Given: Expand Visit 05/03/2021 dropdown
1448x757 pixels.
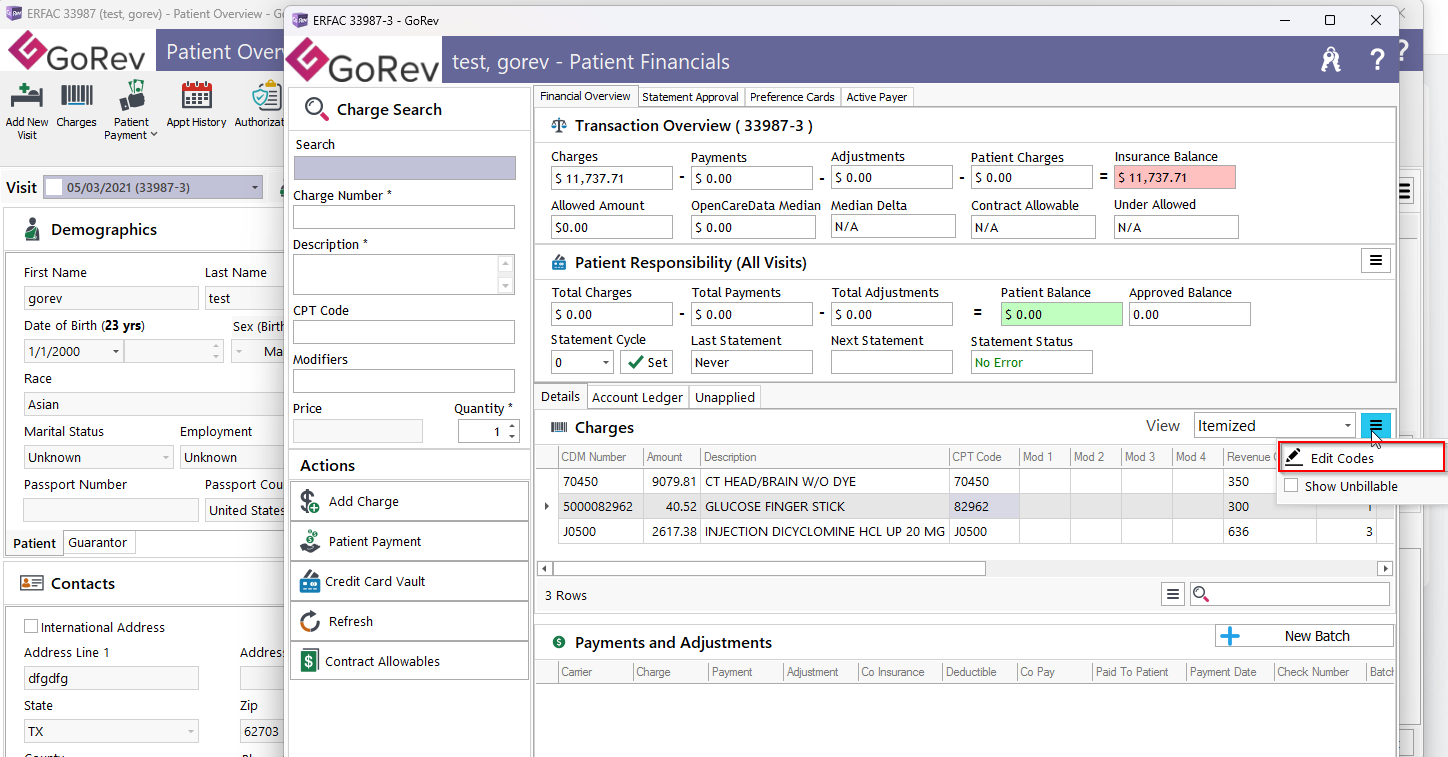Looking at the screenshot, I should pyautogui.click(x=255, y=188).
